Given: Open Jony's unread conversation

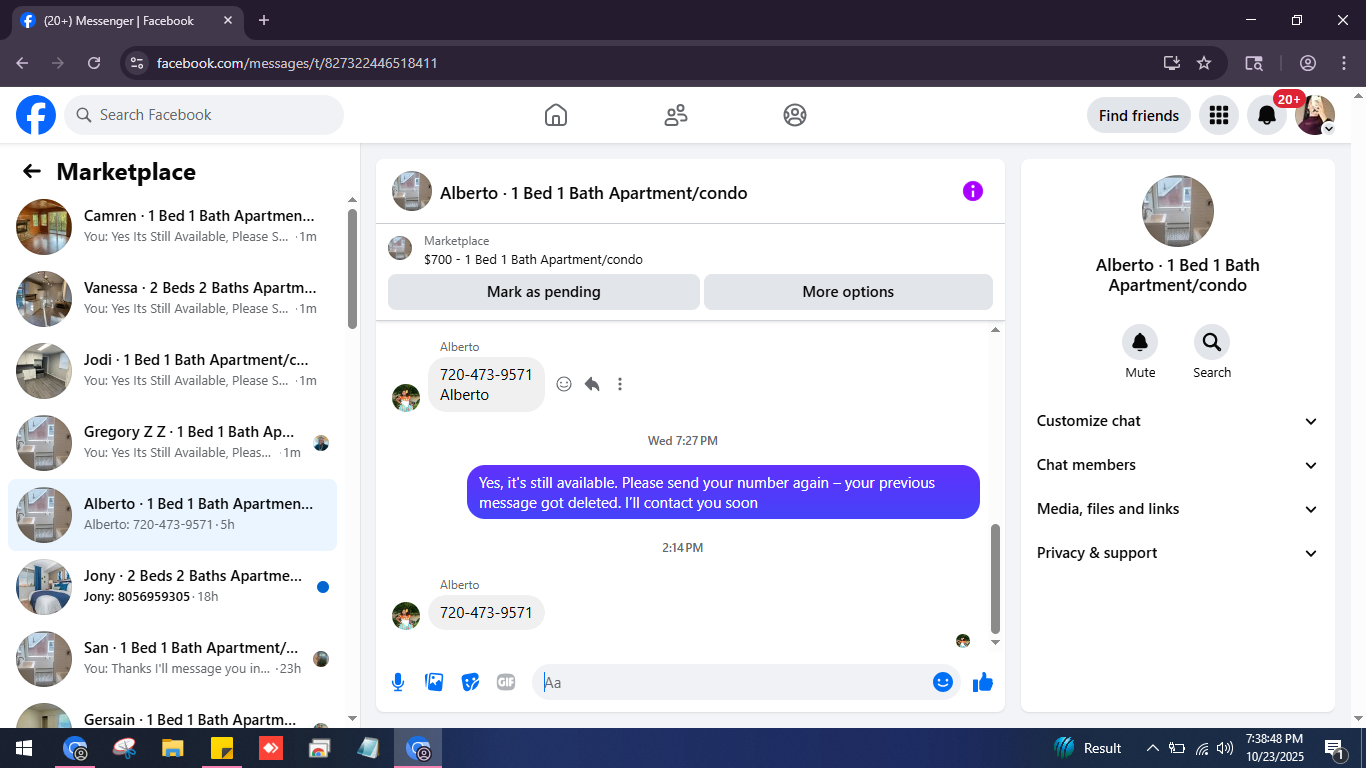Looking at the screenshot, I should (172, 586).
